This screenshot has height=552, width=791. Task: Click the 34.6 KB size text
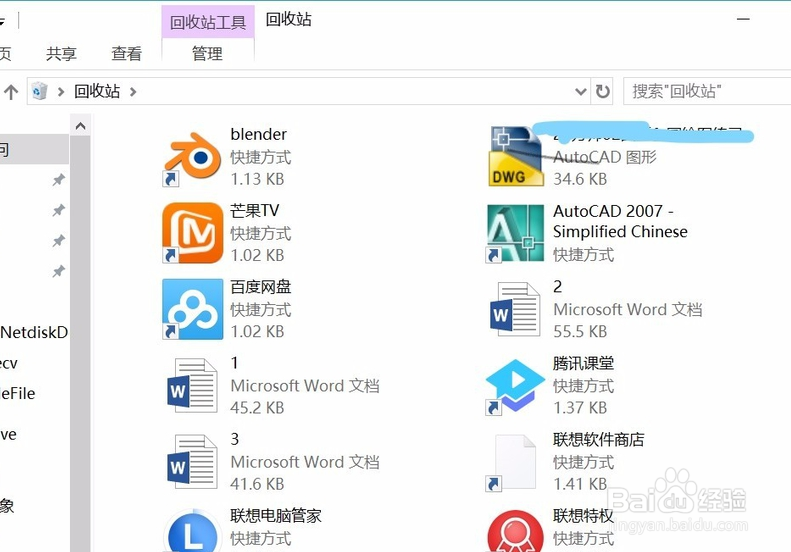click(580, 179)
